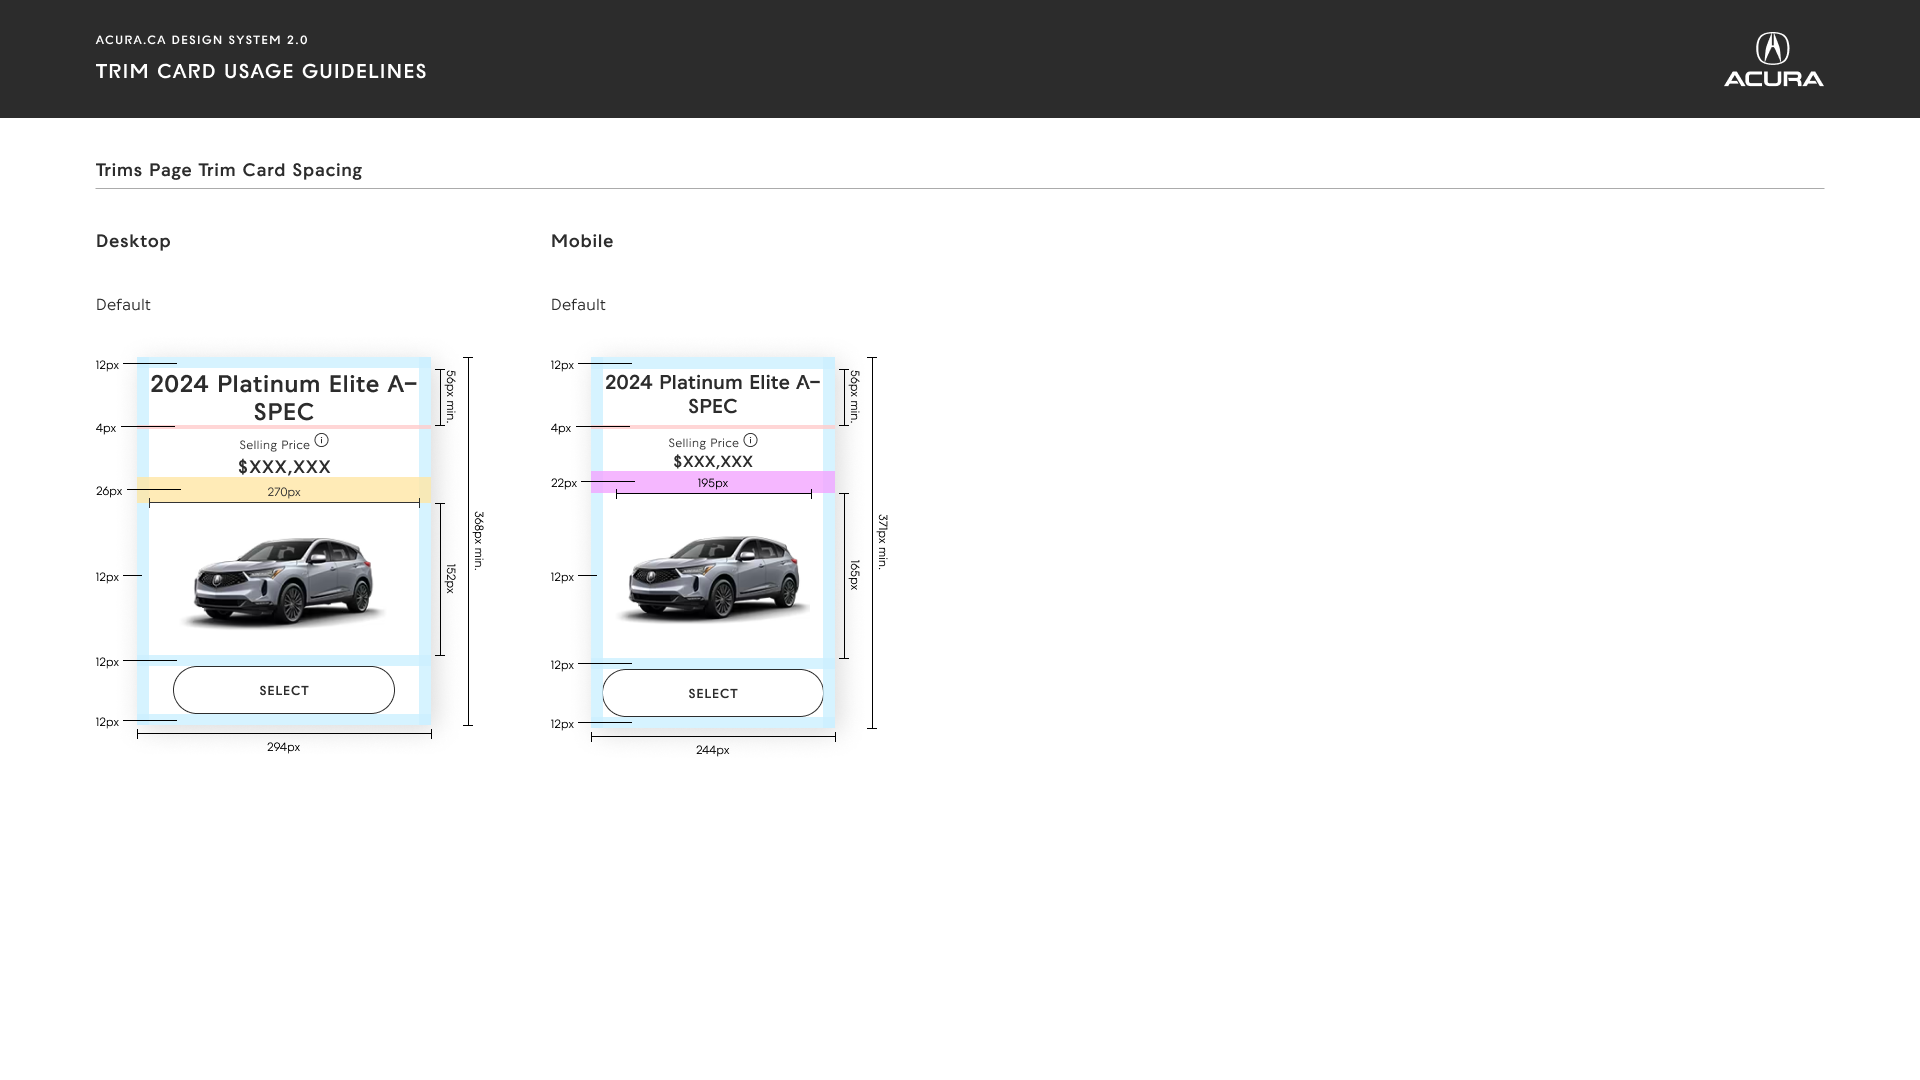The image size is (1920, 1080).
Task: Click the Default label under Desktop
Action: point(123,305)
